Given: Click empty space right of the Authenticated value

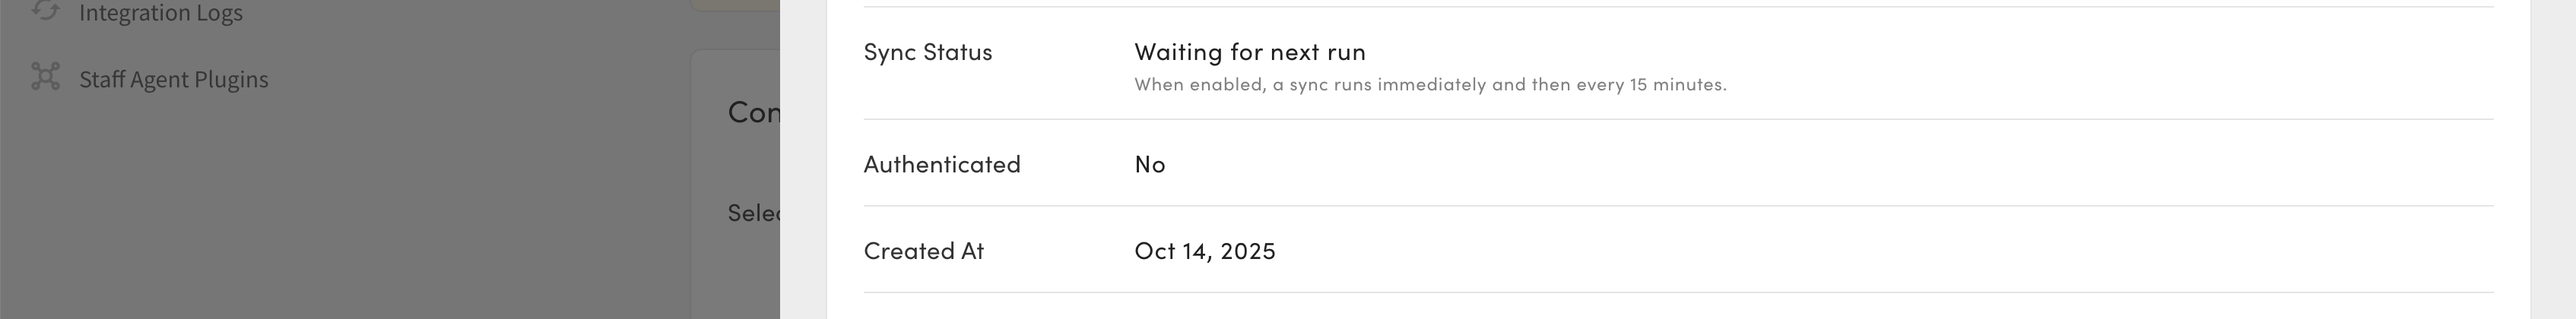Looking at the screenshot, I should point(1800,164).
